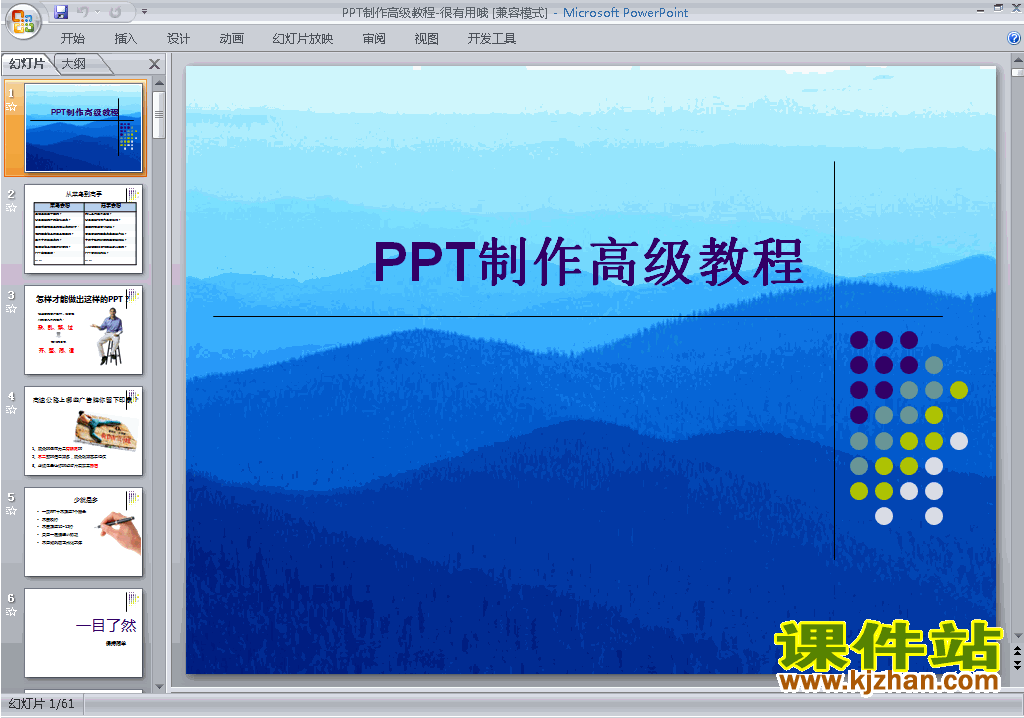The width and height of the screenshot is (1024, 718).
Task: Minimize the PowerPoint window
Action: pyautogui.click(x=980, y=9)
